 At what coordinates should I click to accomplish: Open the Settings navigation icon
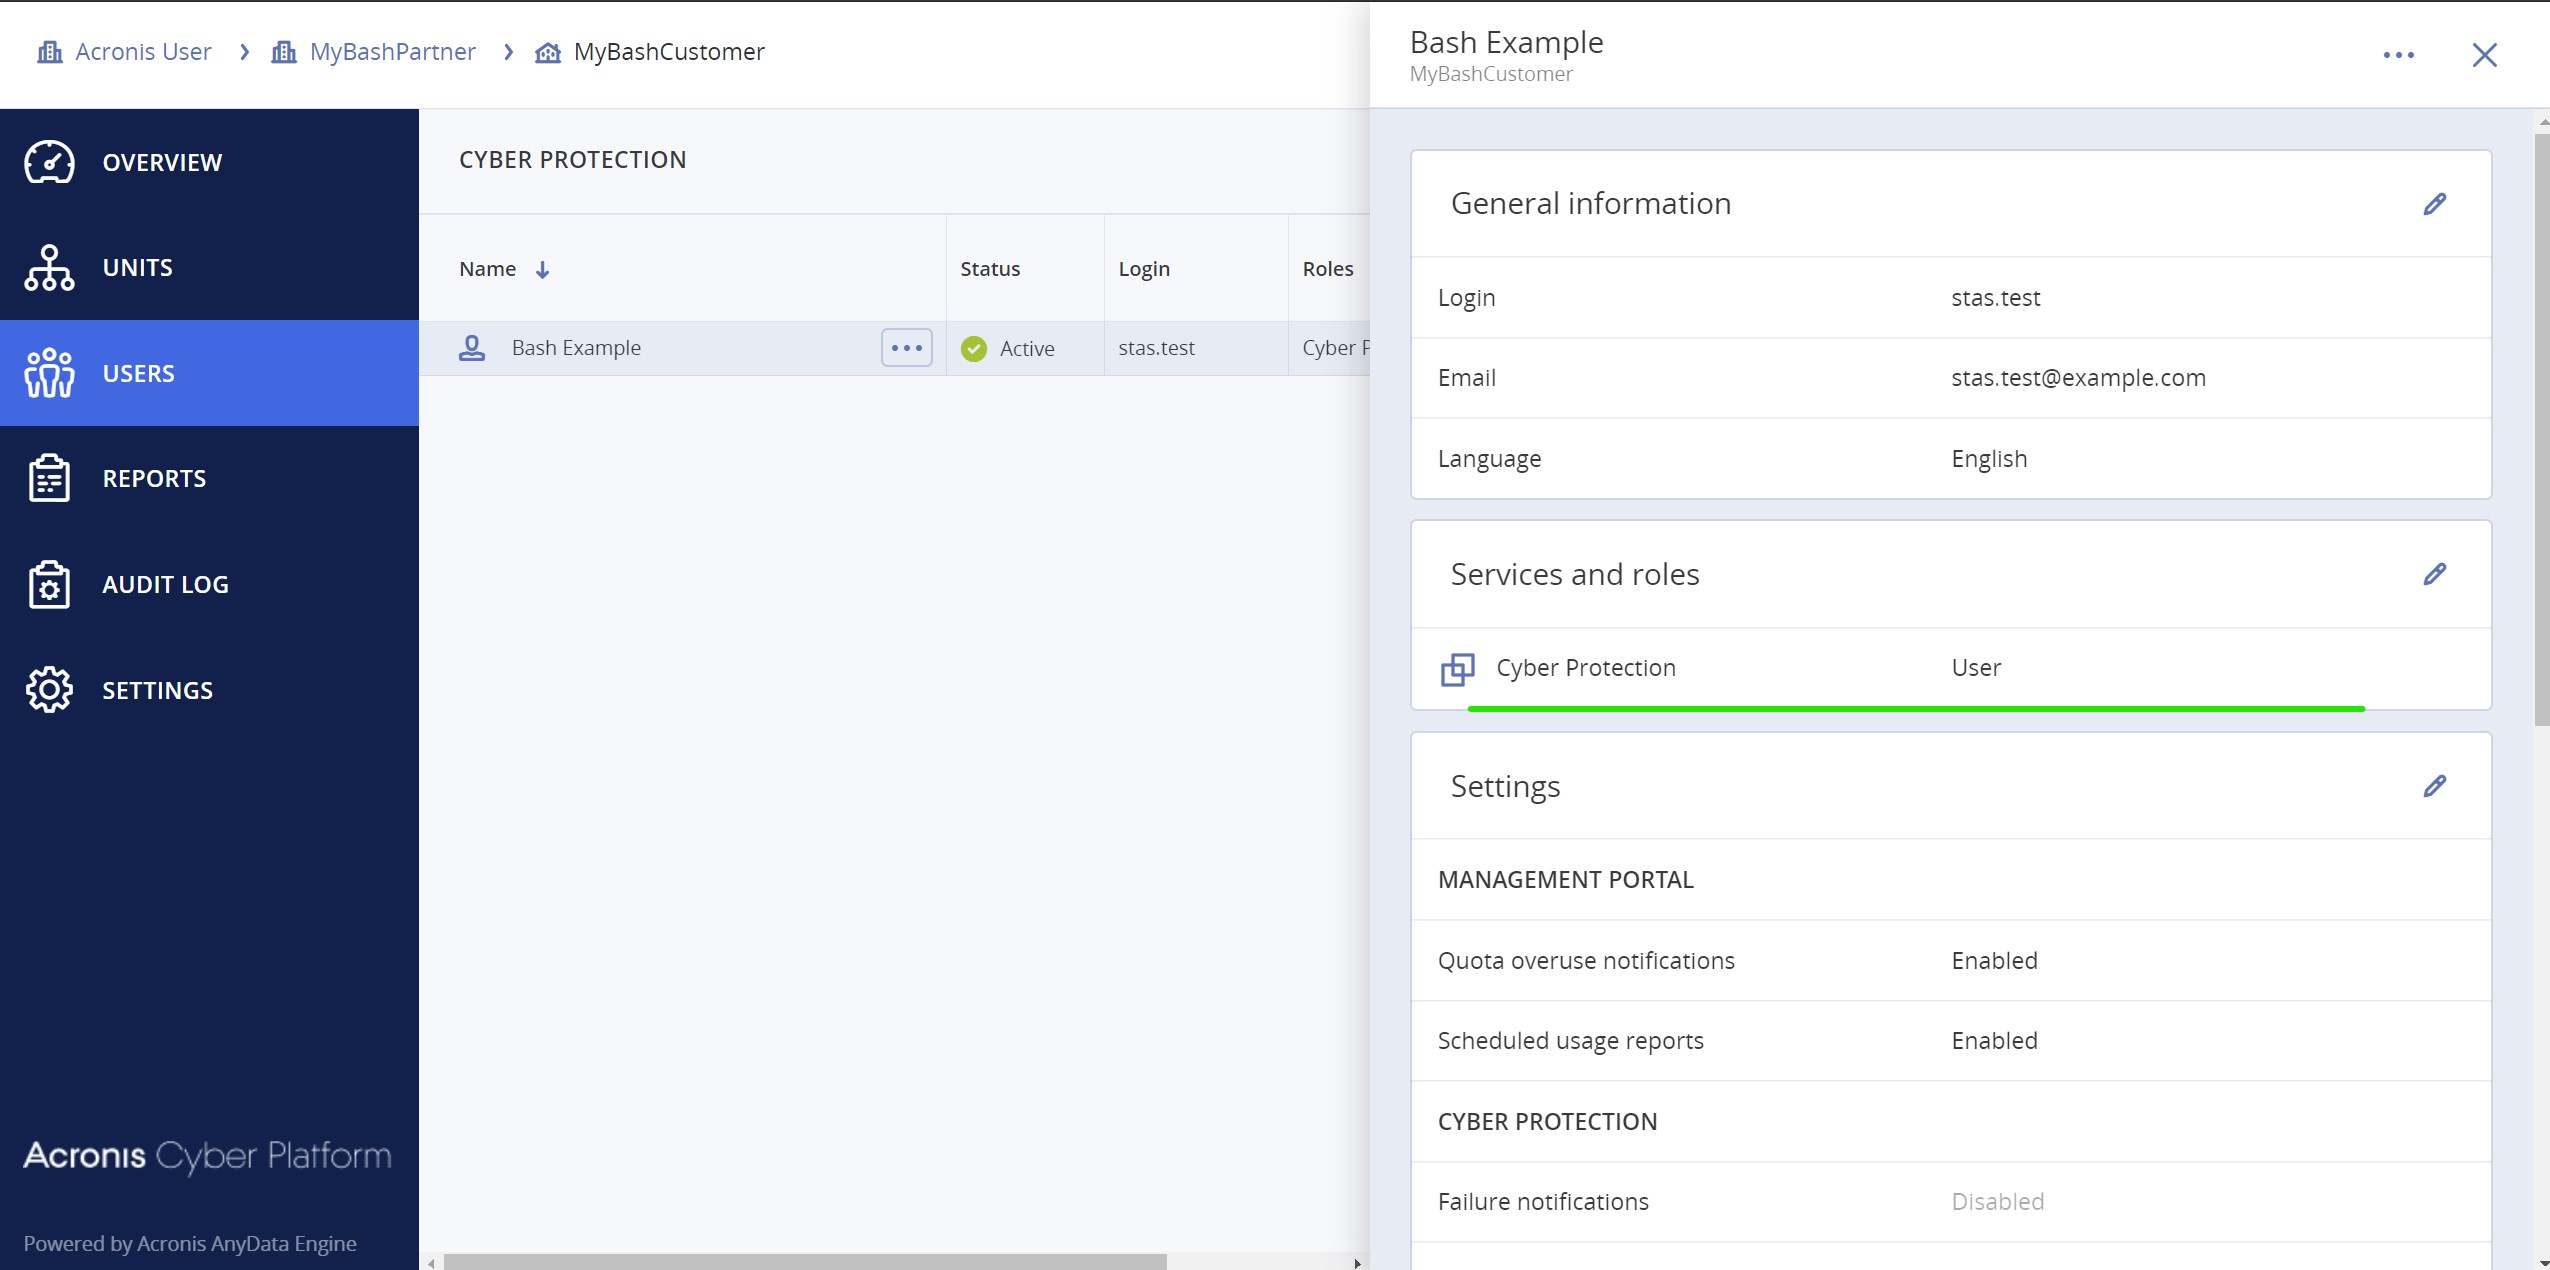pos(49,689)
